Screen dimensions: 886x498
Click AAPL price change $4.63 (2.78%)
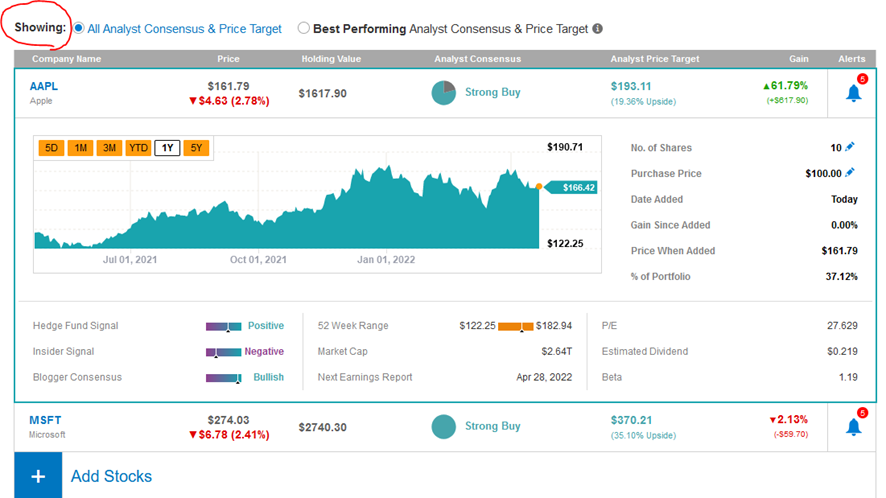click(229, 101)
